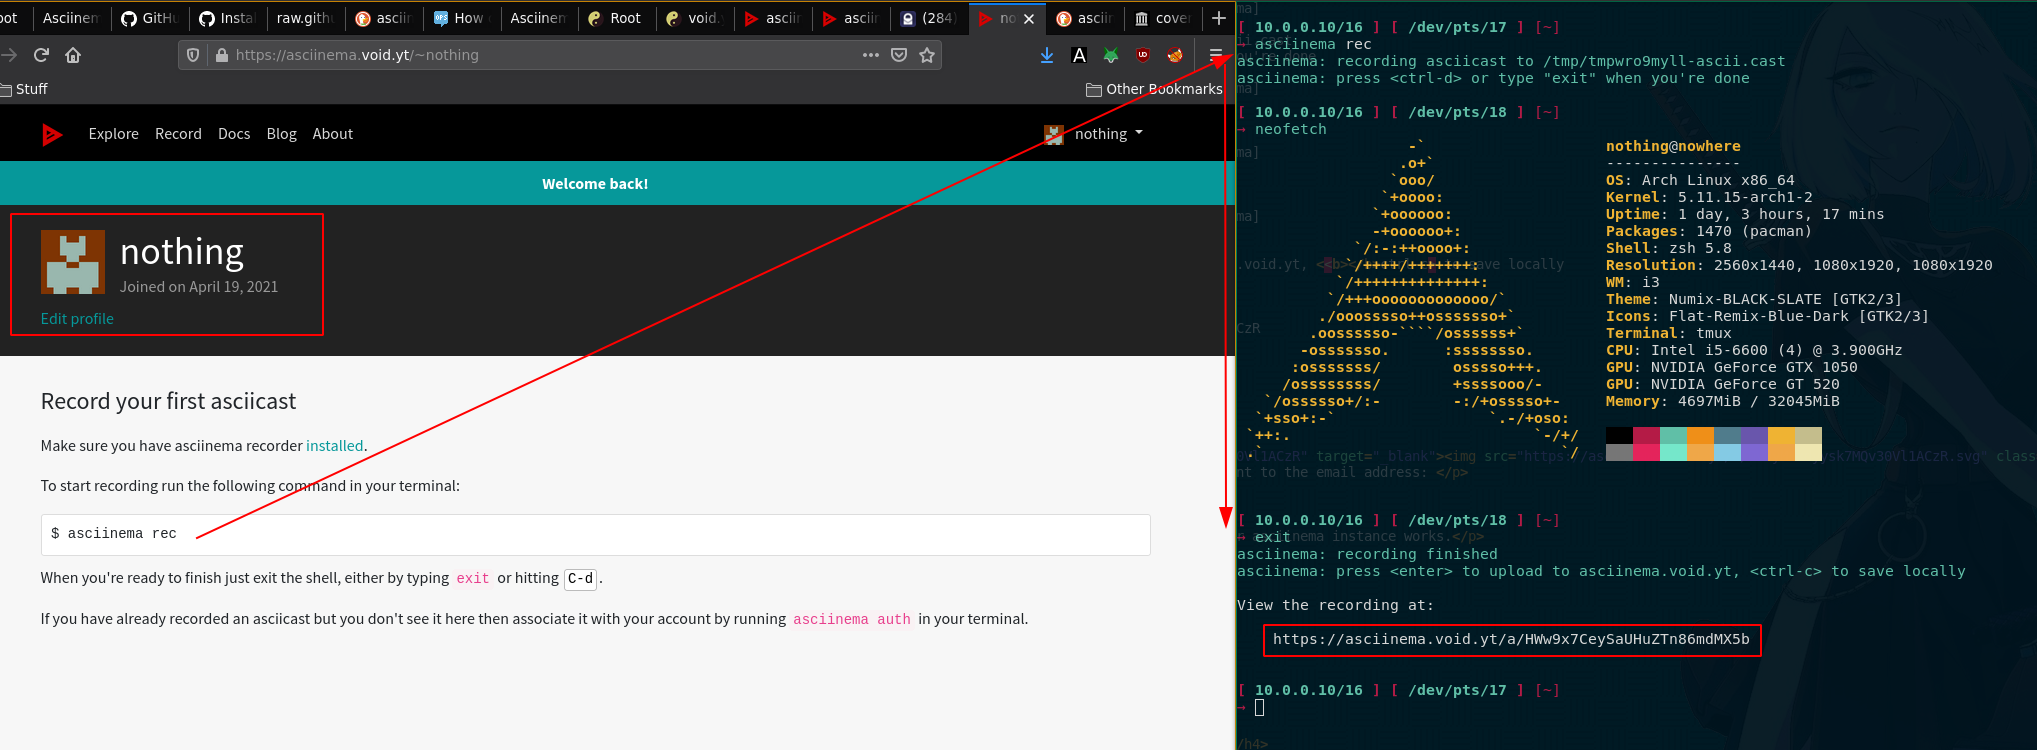Click 'nothing@nowhere' in neofetch output
The image size is (2037, 750).
click(1673, 146)
